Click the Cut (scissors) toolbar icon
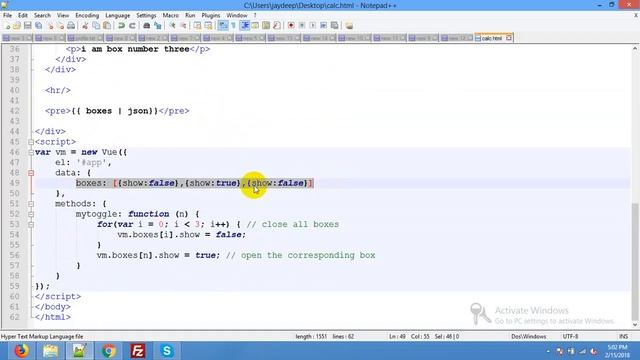Viewport: 640px width, 360px height. coord(85,26)
